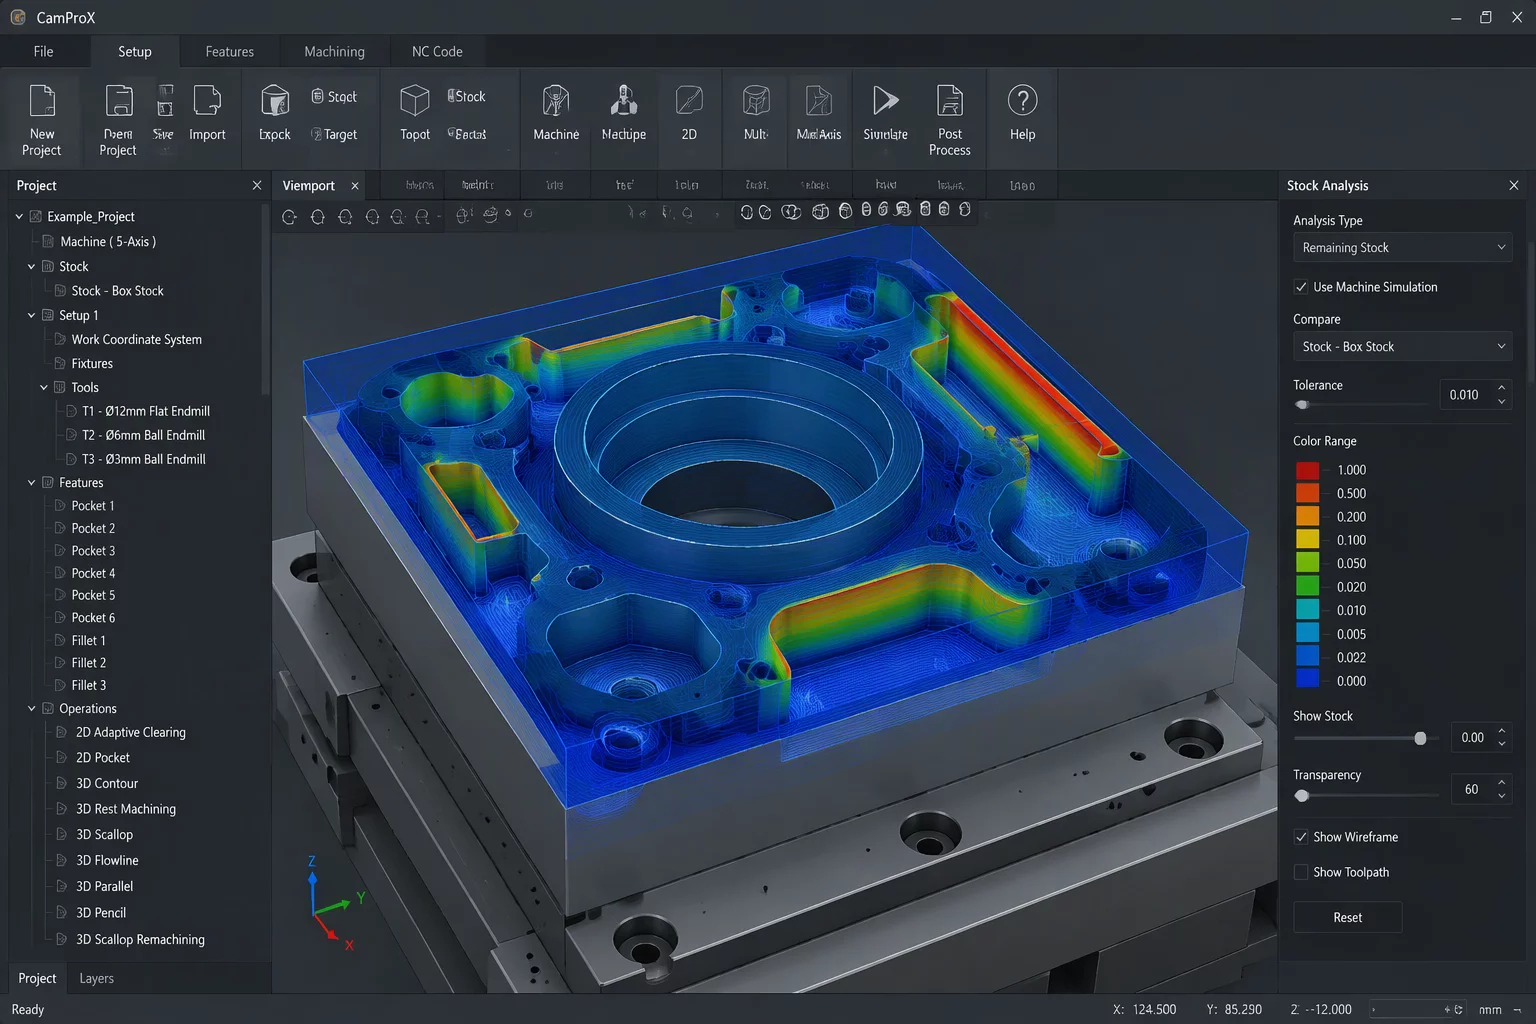
Task: Open the Open Project ribbon icon
Action: click(x=118, y=101)
